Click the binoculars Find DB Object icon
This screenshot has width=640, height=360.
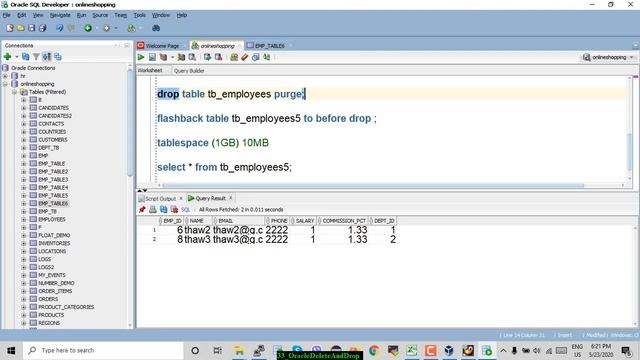(156, 28)
